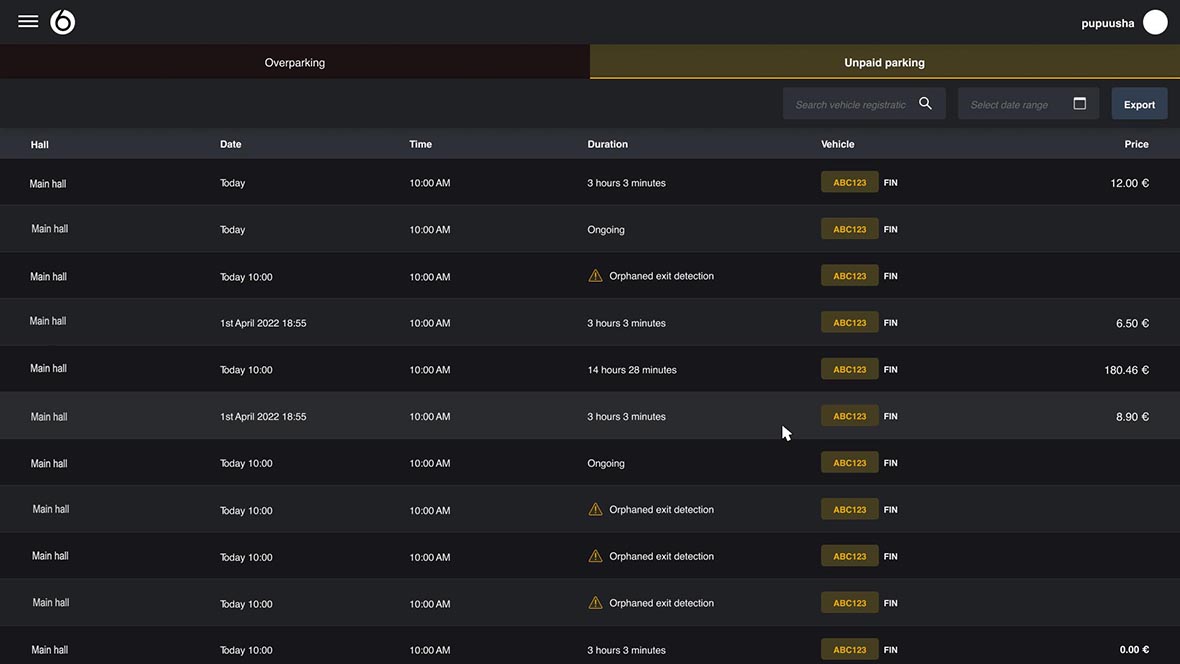Select the Unpaid parking tab
This screenshot has width=1180, height=664.
(x=884, y=61)
